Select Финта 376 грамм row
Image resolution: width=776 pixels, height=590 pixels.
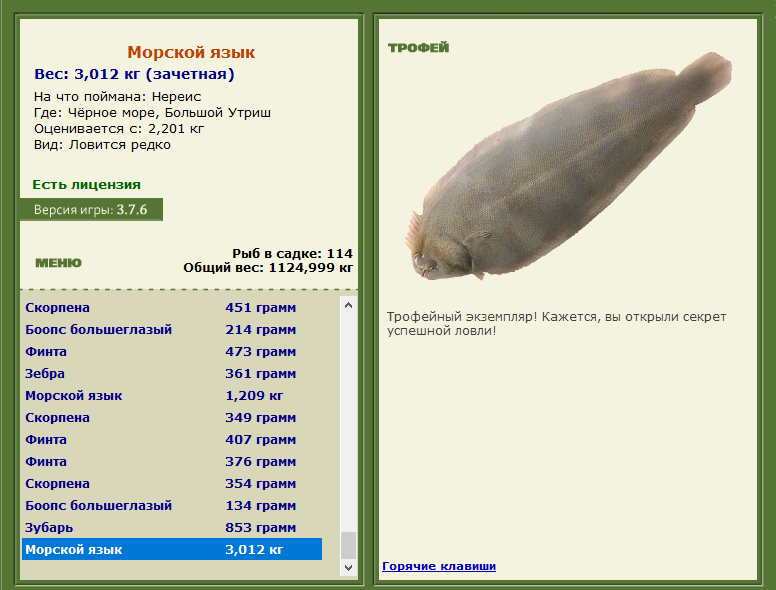(x=172, y=462)
